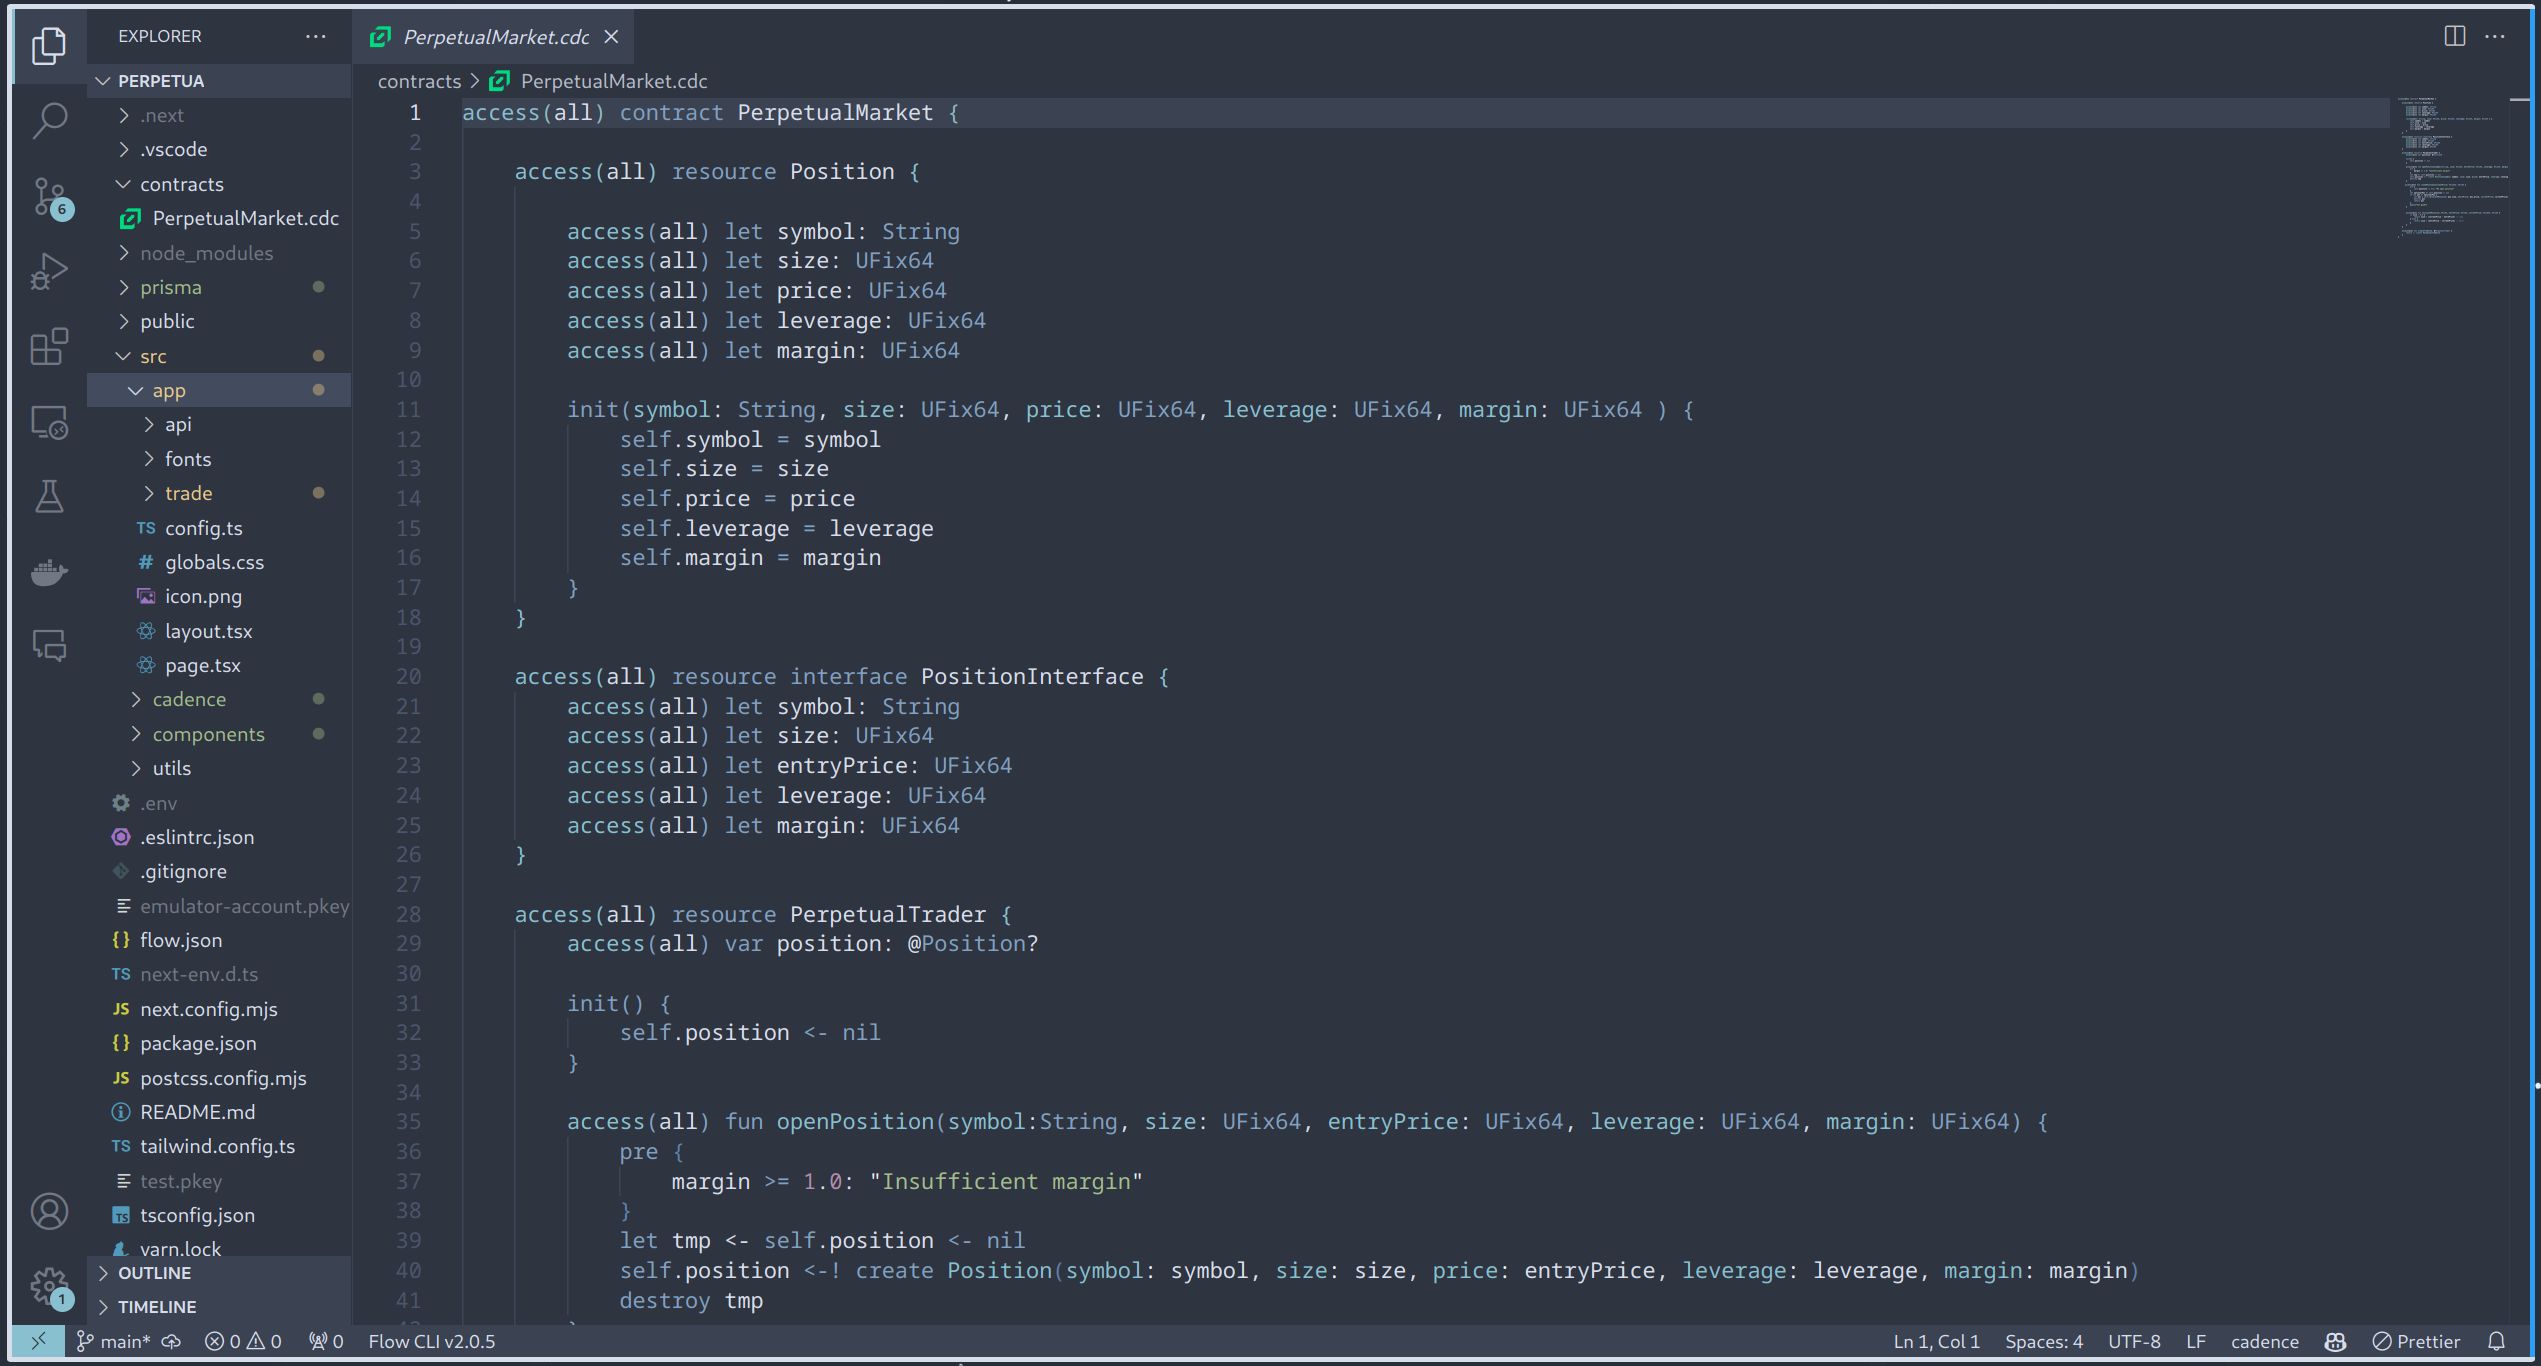The image size is (2541, 1366).
Task: Open PerpetualMarket.cdc in file tree
Action: click(219, 218)
